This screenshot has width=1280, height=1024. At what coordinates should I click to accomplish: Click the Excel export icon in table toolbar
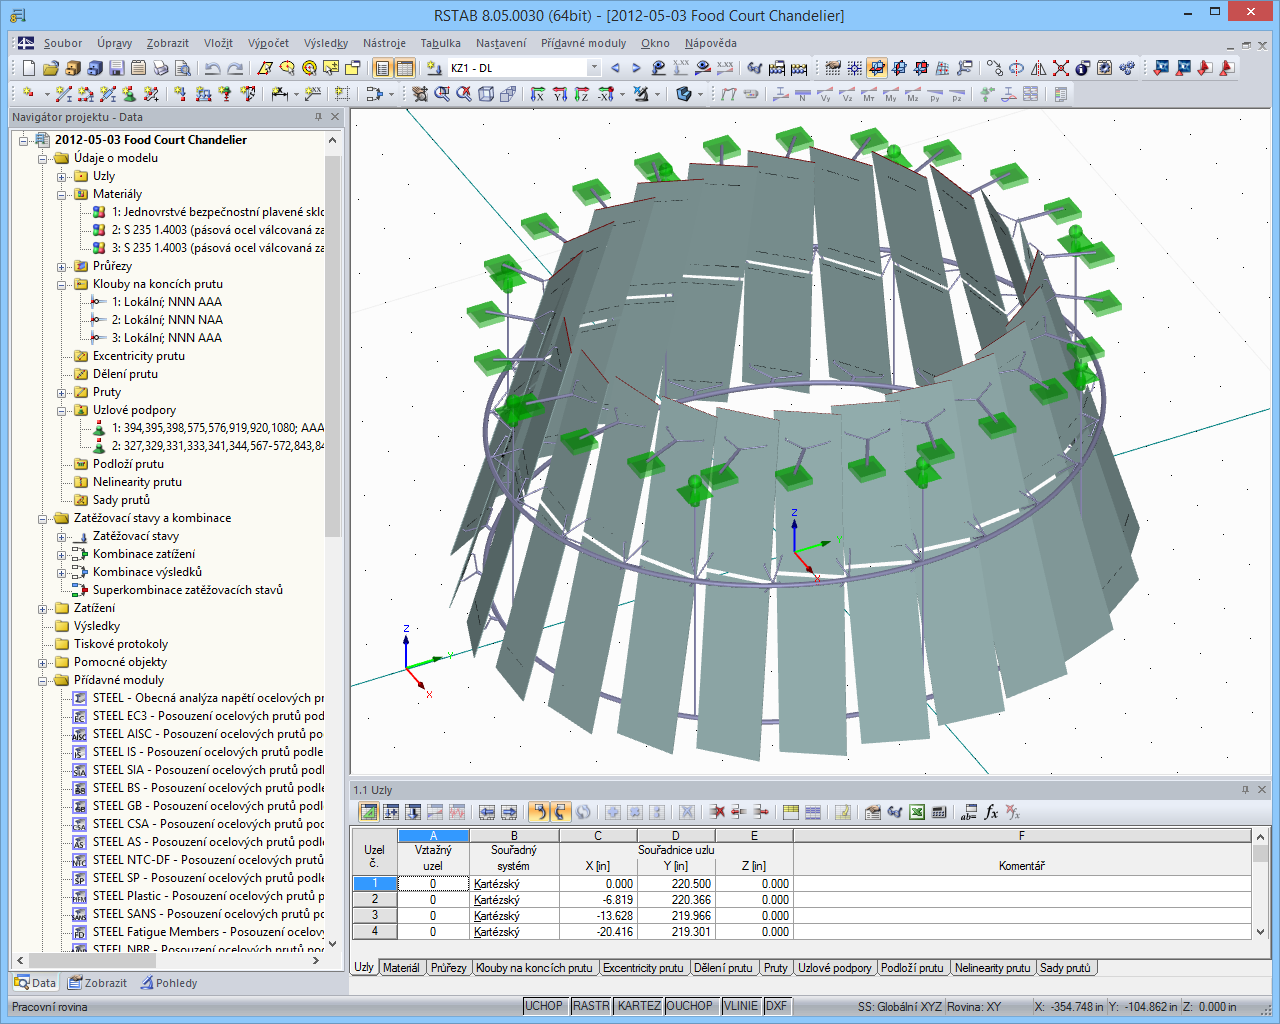(x=916, y=812)
